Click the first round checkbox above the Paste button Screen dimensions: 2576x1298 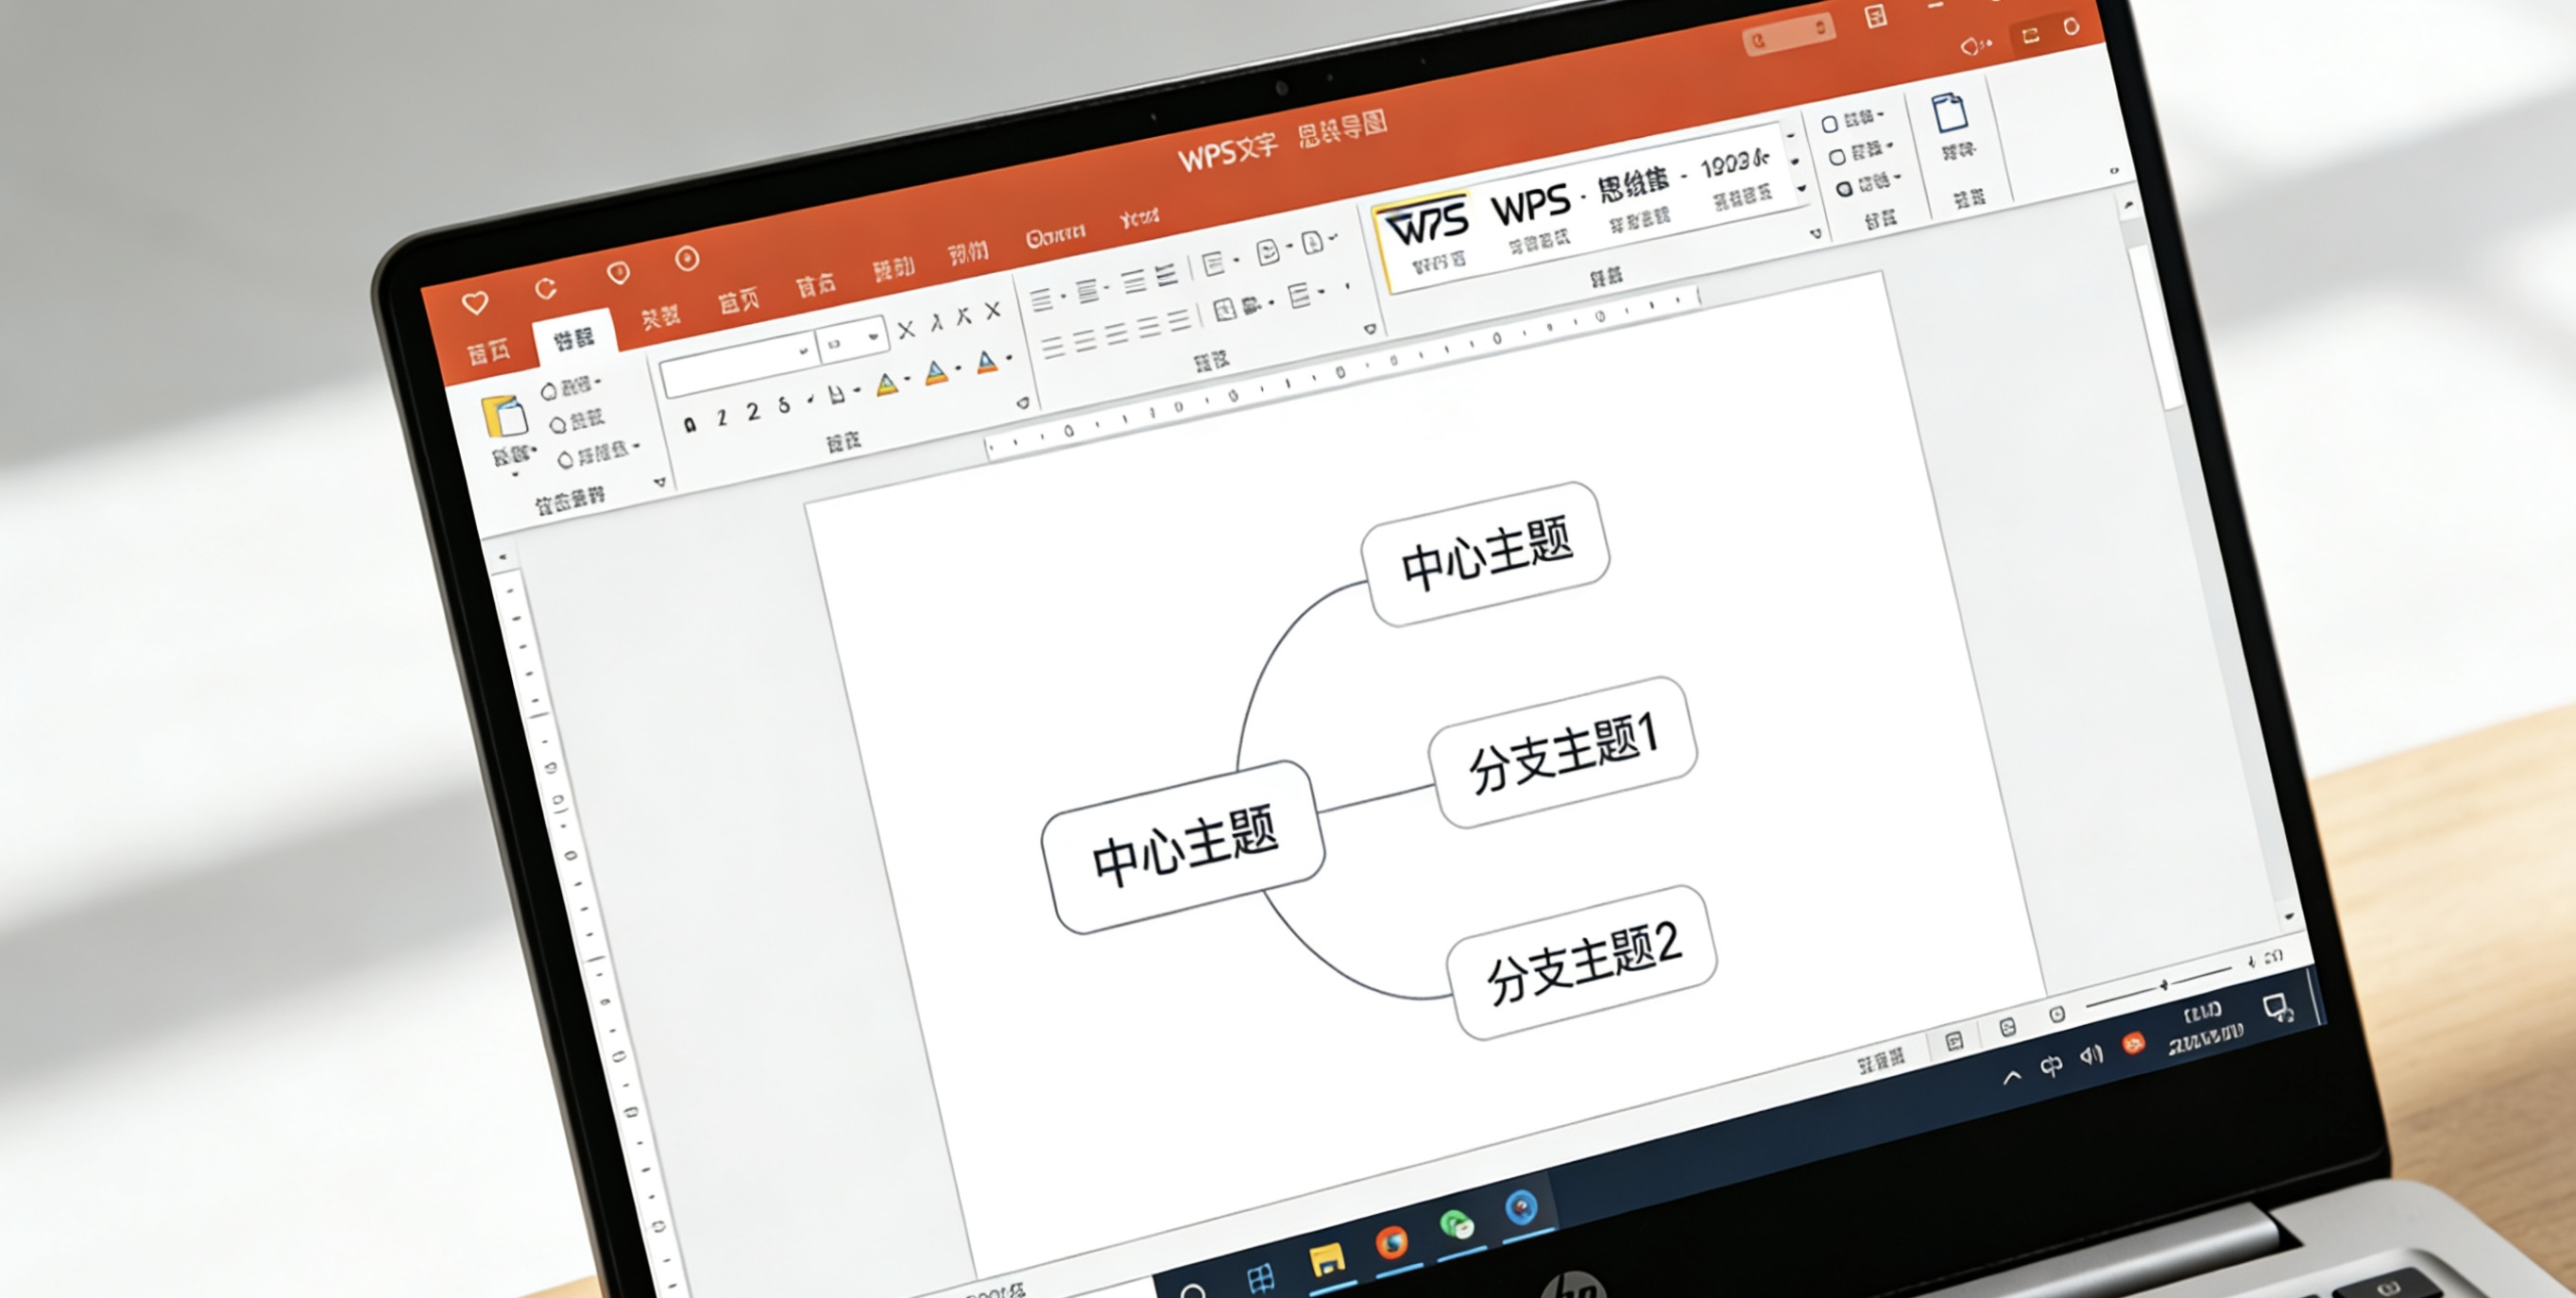coord(549,391)
